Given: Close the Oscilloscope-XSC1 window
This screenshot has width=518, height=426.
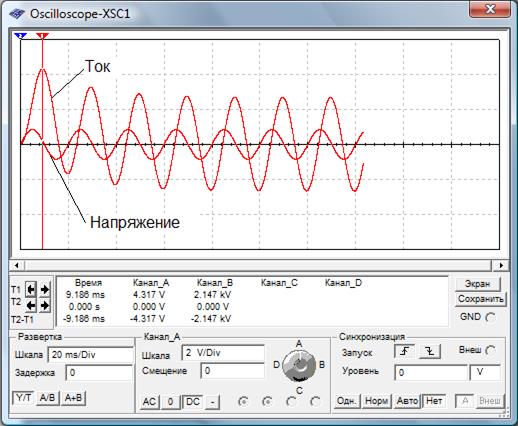Looking at the screenshot, I should [489, 9].
